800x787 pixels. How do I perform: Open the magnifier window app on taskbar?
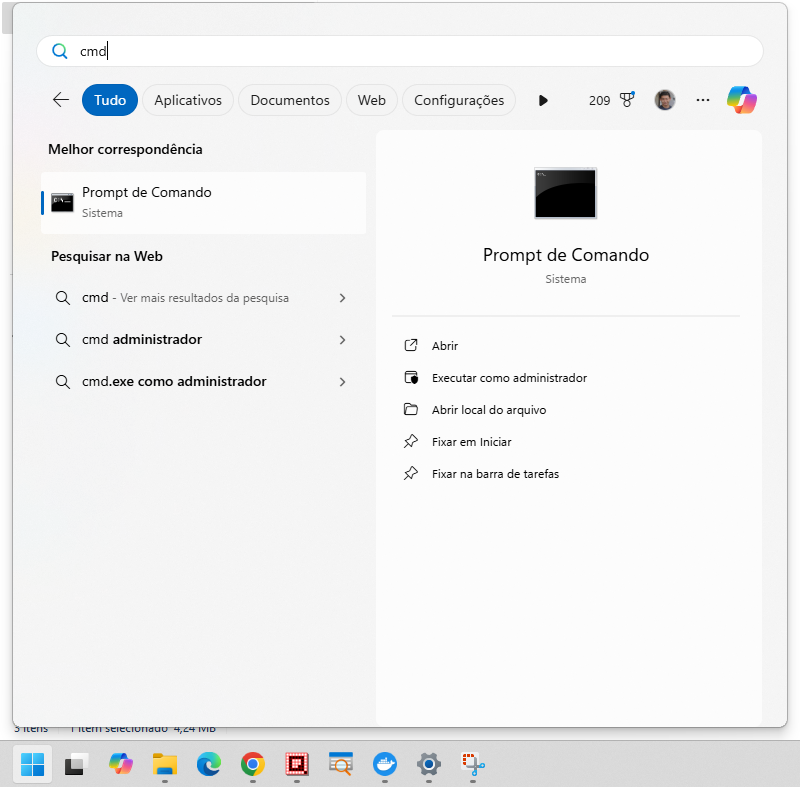click(x=341, y=764)
